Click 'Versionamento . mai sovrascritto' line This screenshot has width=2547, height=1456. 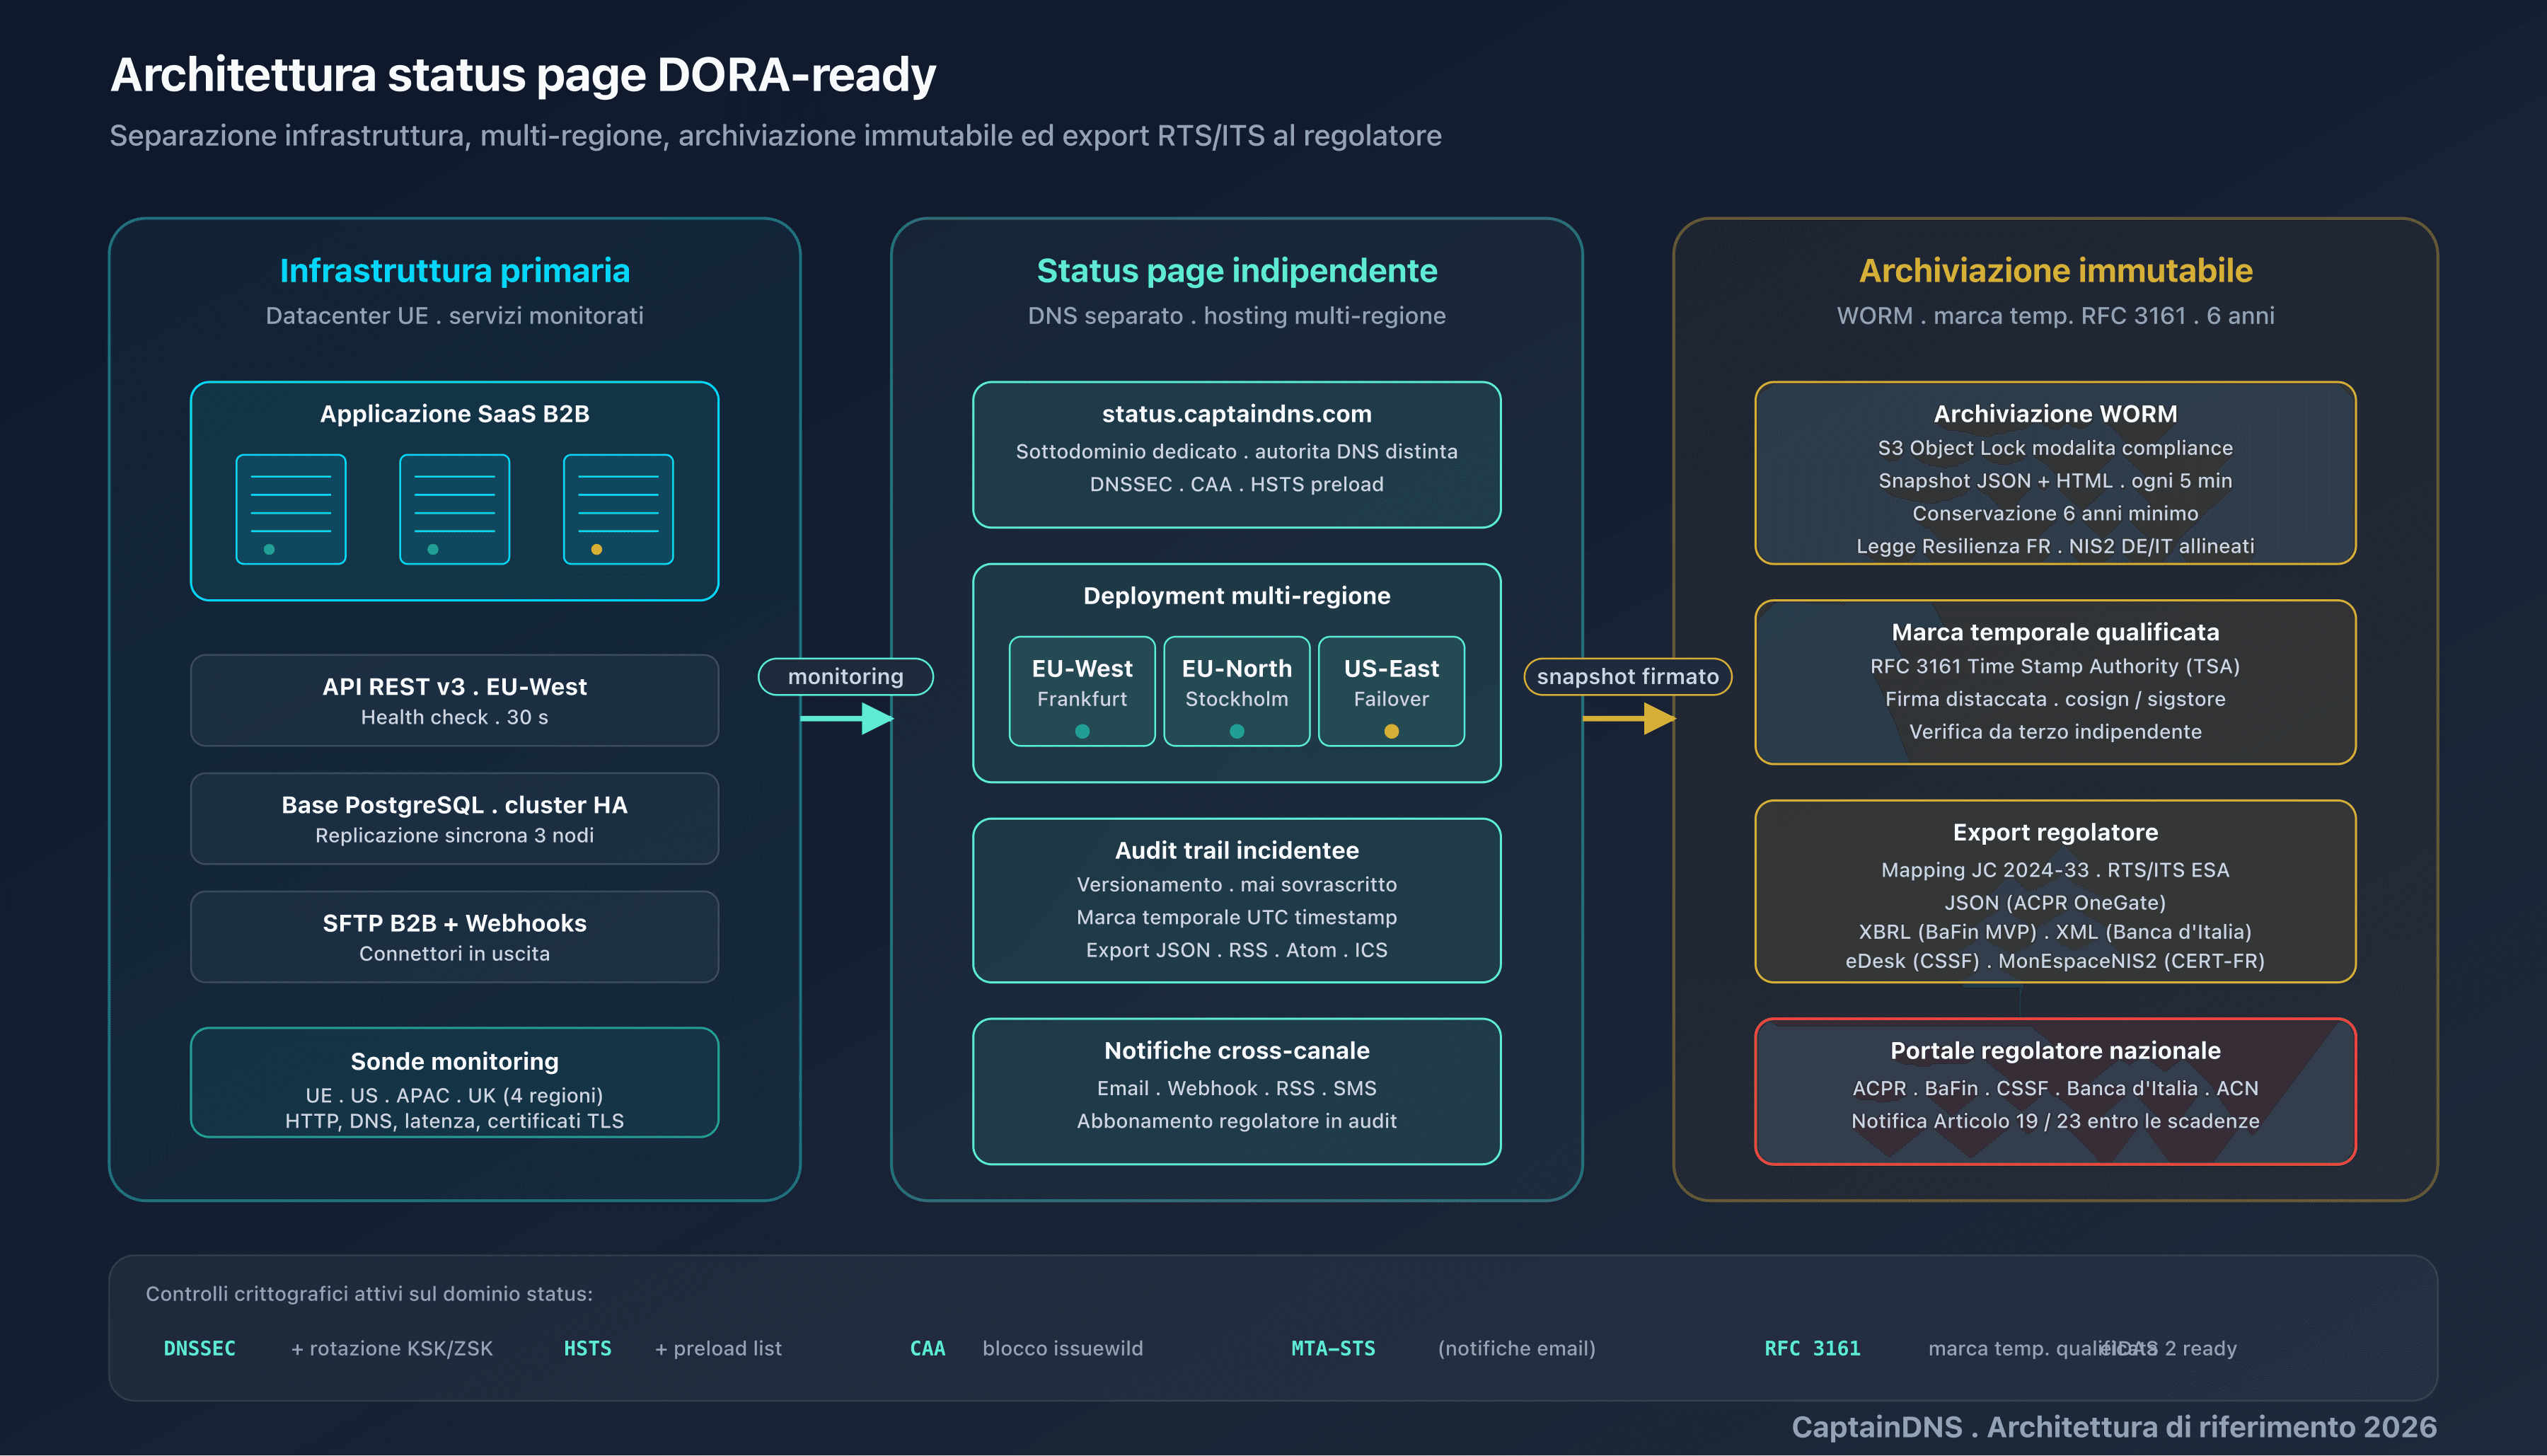pos(1237,884)
